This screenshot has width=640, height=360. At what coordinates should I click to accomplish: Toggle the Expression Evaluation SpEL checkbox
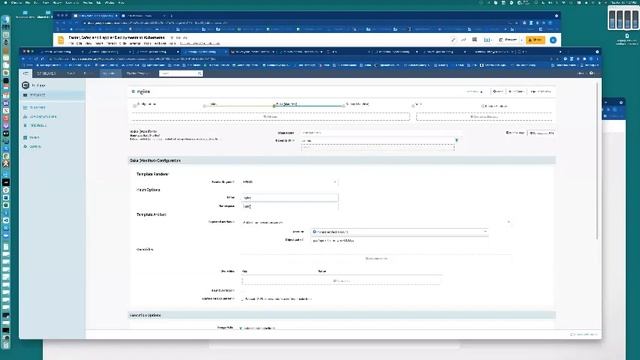[x=242, y=299]
